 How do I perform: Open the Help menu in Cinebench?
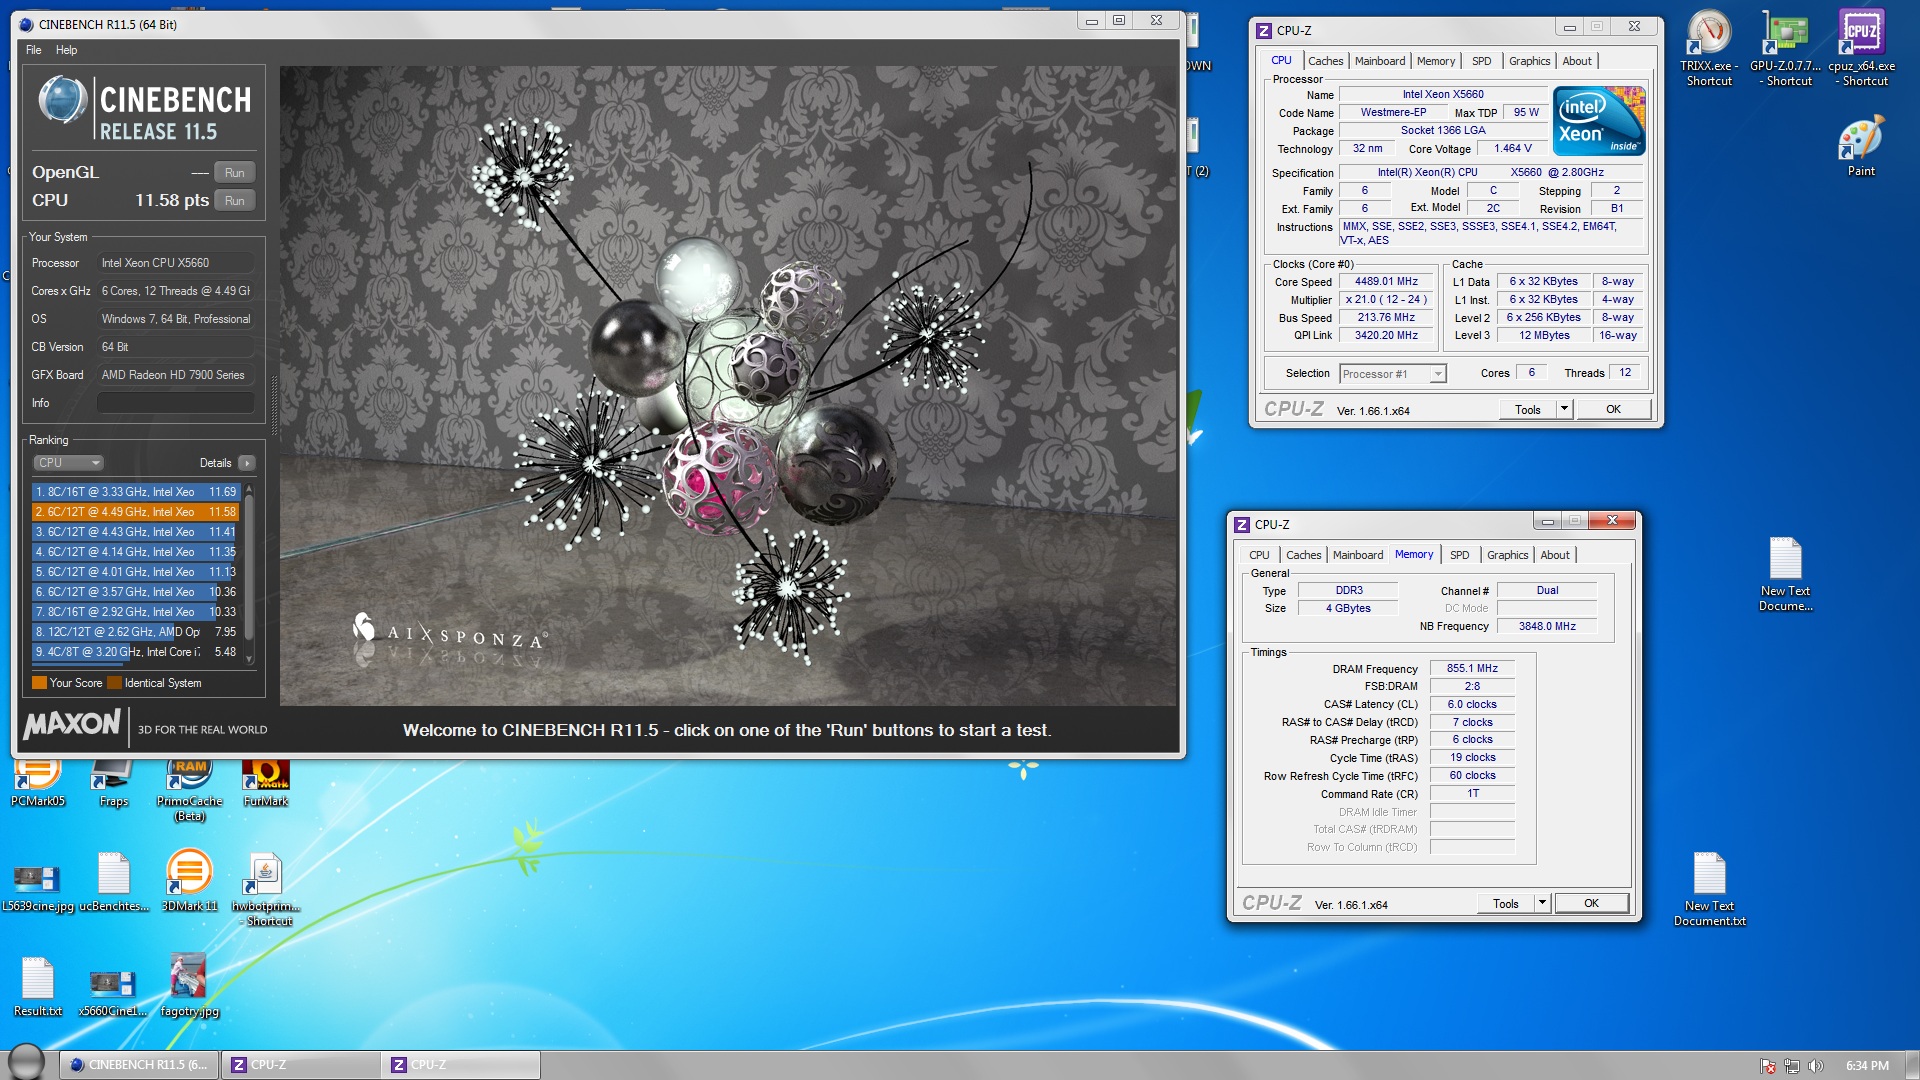point(66,50)
